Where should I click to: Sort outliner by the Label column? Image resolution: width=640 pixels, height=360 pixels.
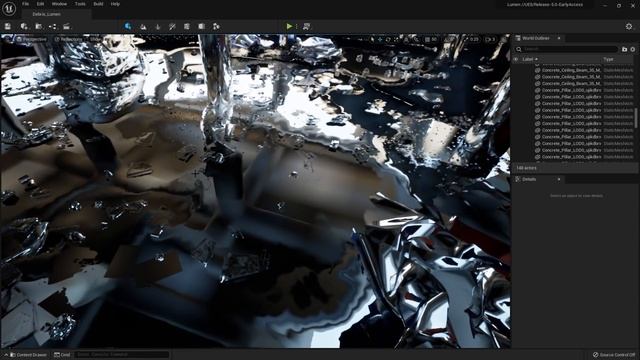pos(529,60)
